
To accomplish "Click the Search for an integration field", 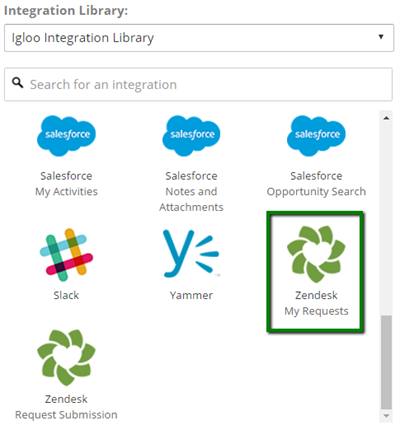I will (198, 84).
